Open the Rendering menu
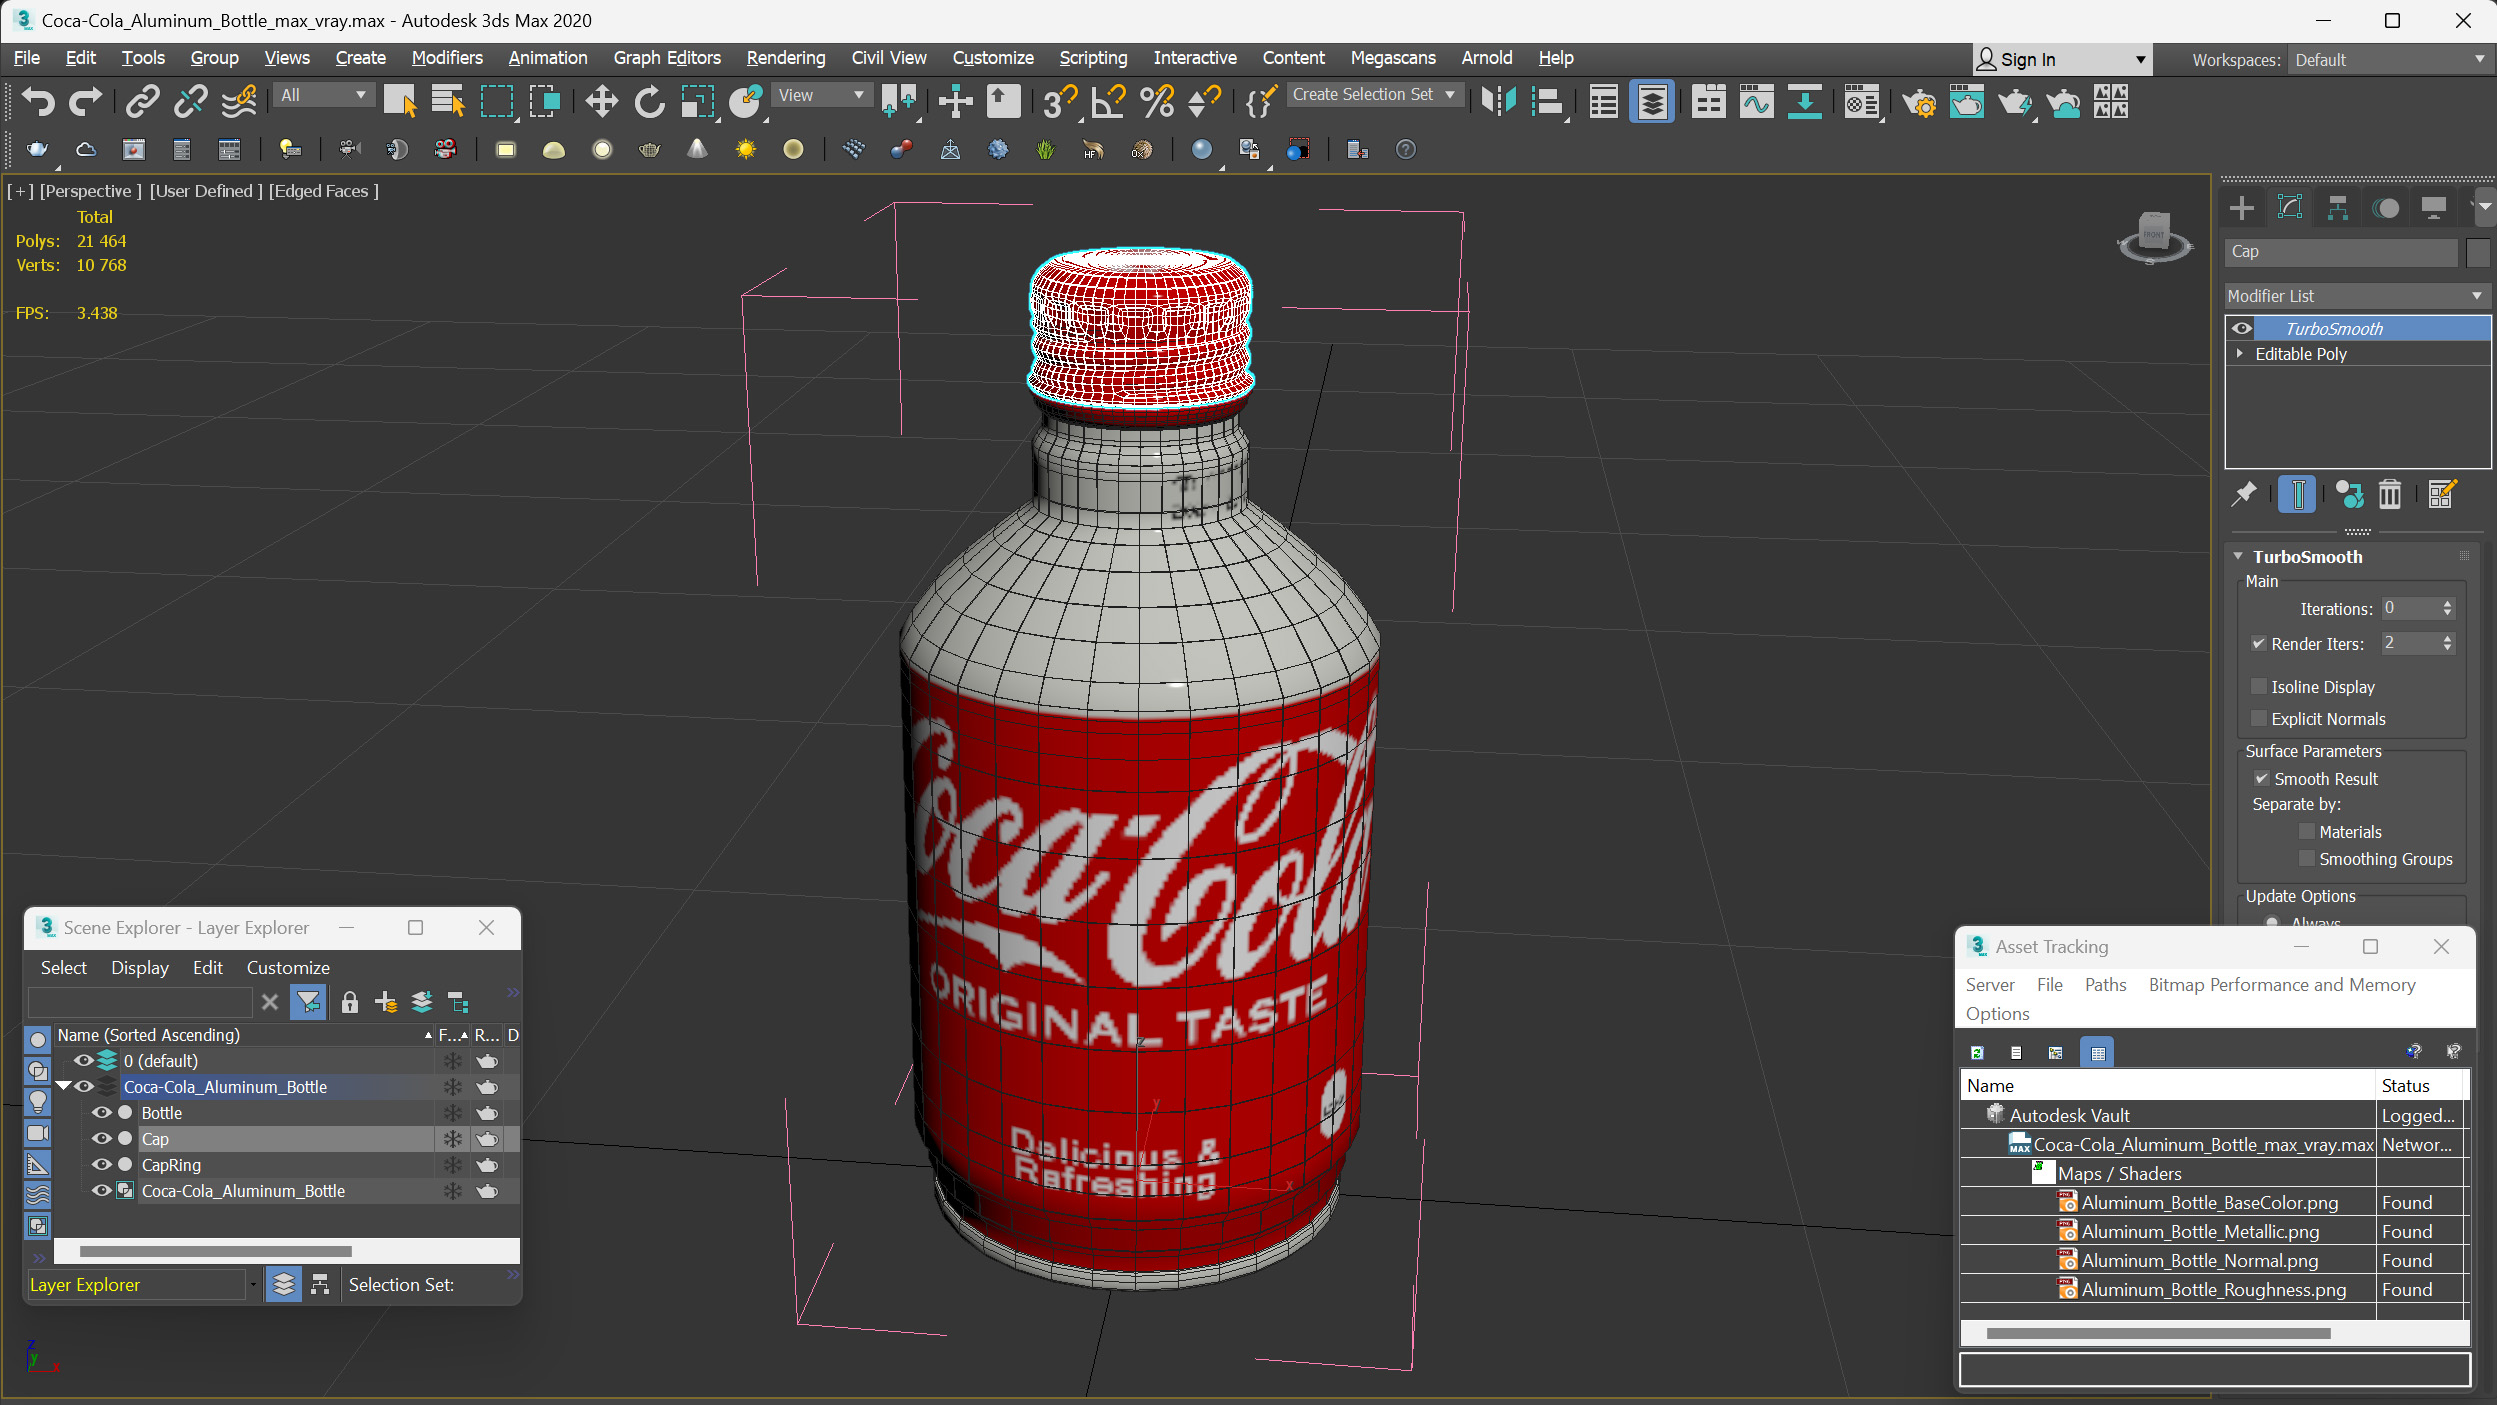This screenshot has height=1405, width=2497. coord(786,58)
